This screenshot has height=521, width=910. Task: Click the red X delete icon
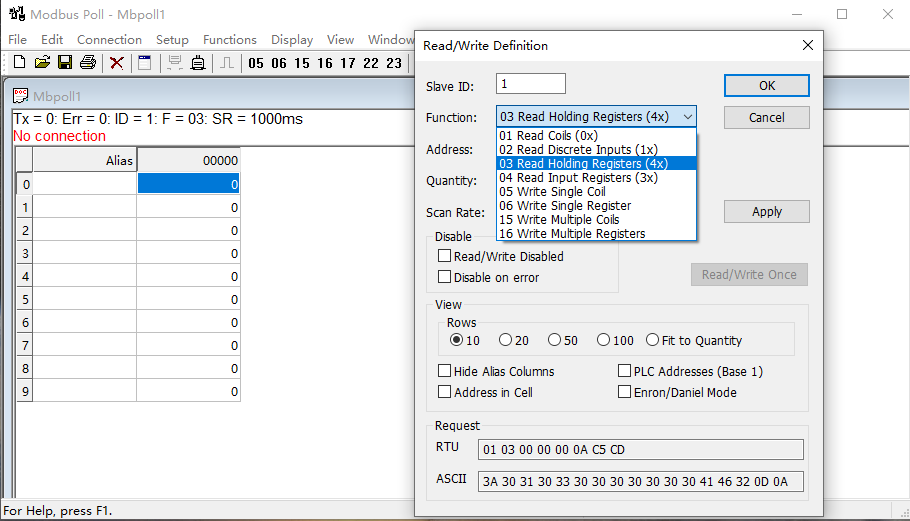[x=117, y=63]
